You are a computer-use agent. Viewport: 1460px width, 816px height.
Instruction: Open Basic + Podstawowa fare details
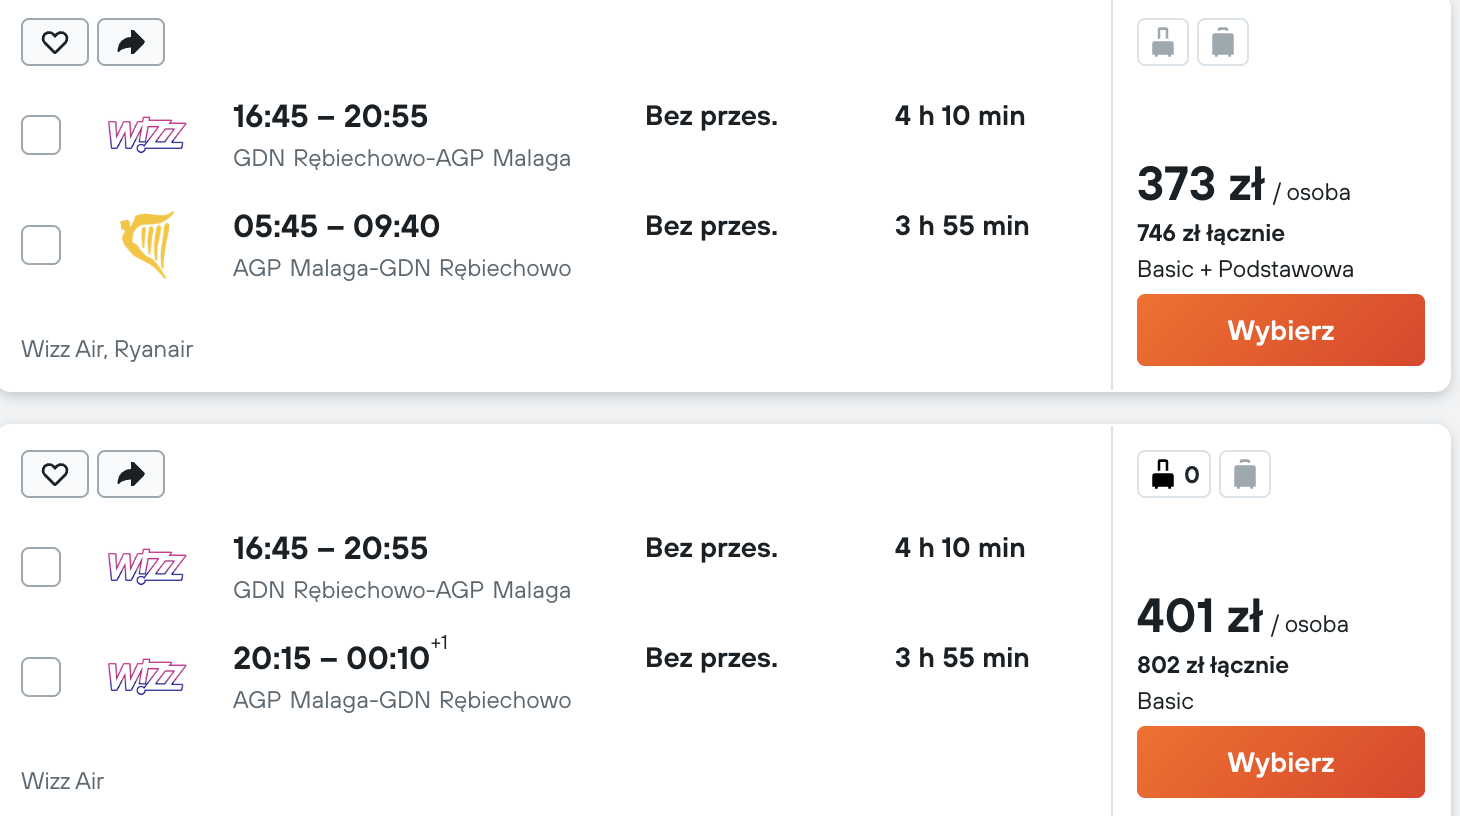(1245, 269)
